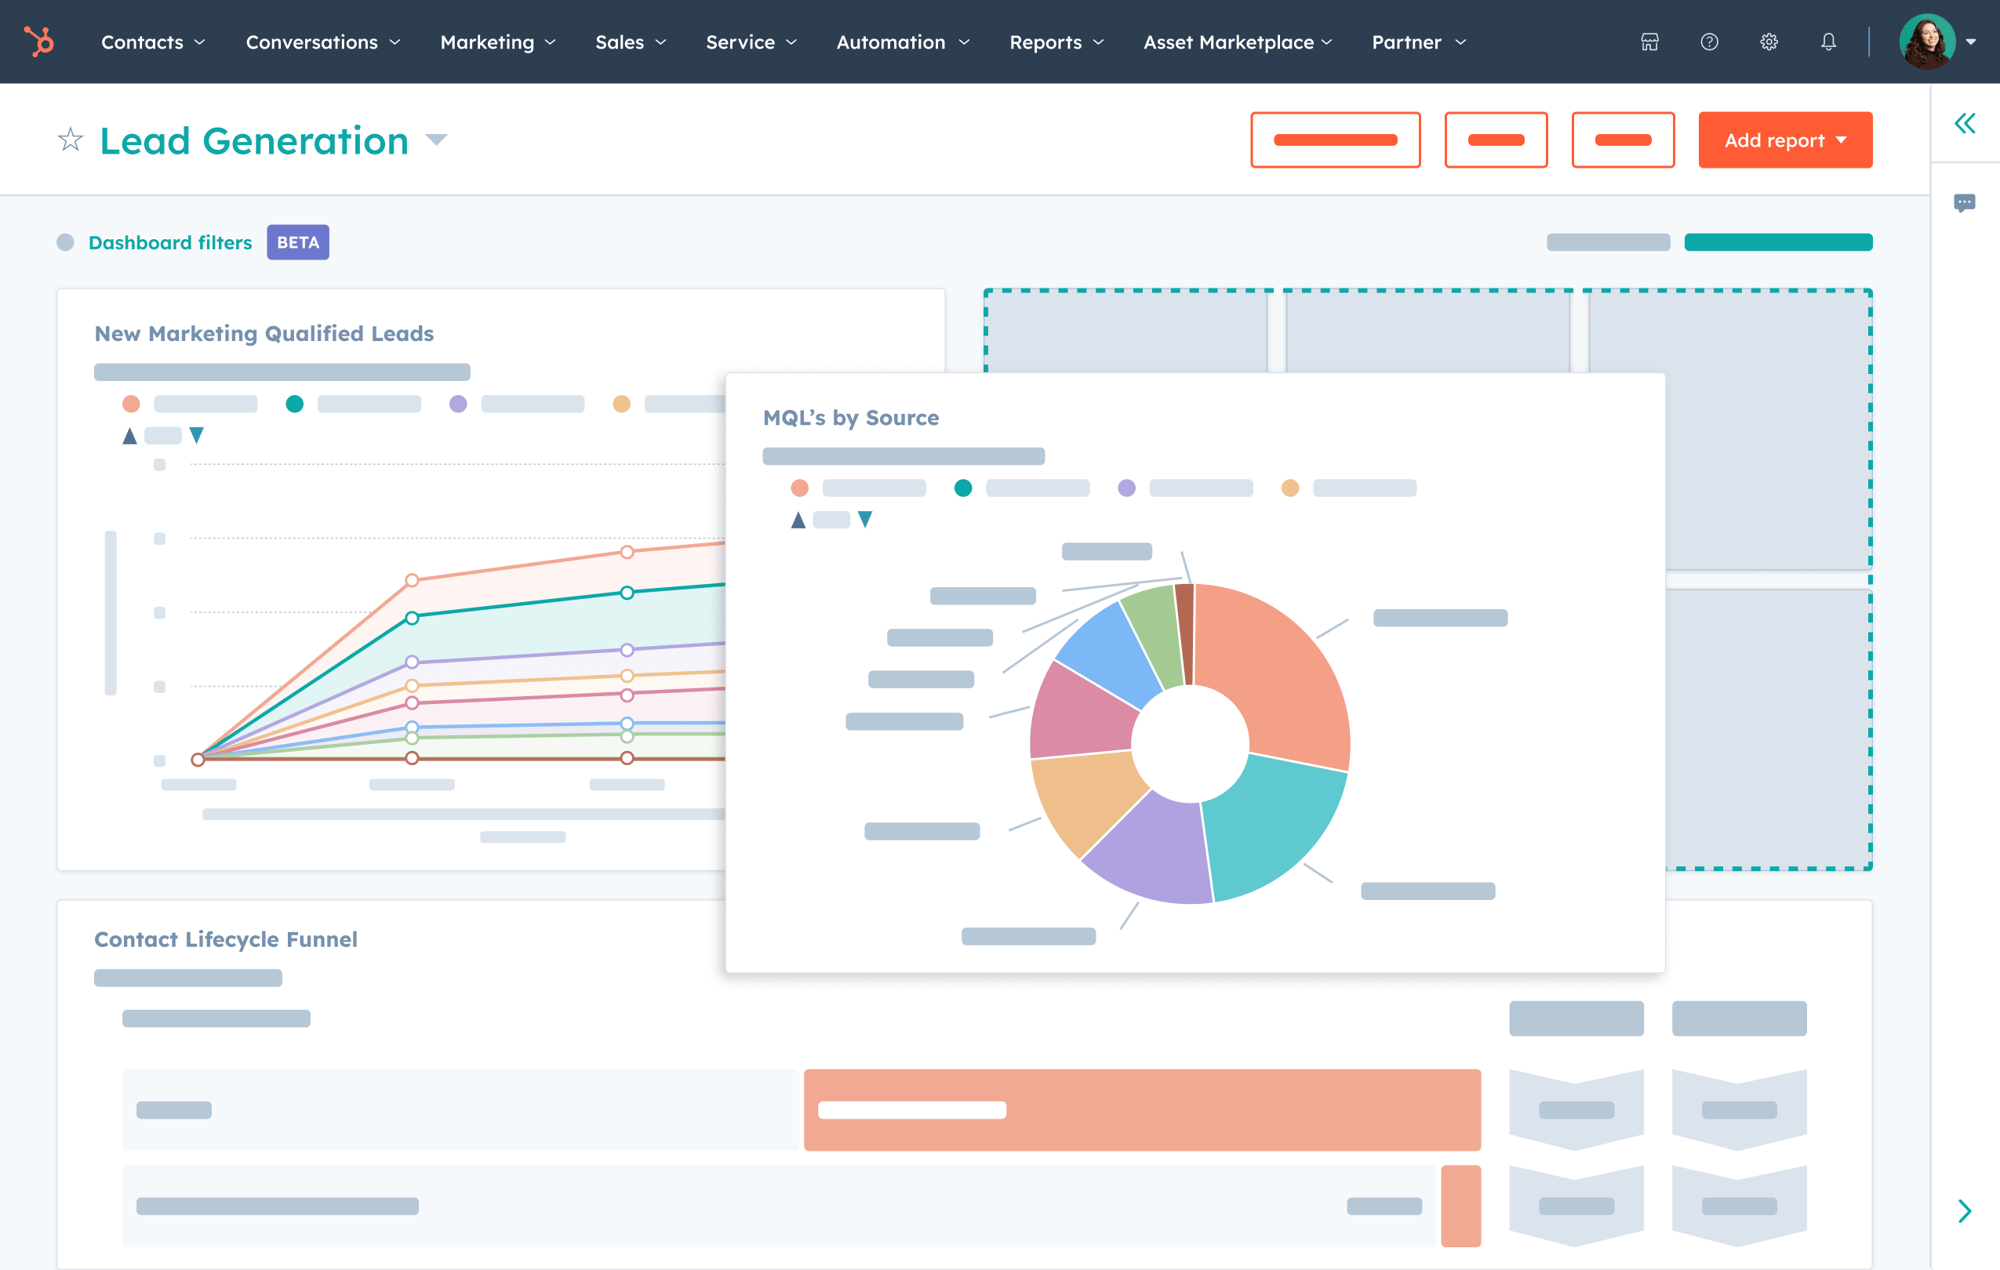Toggle teal legend series in New Marketing Qualified Leads
2000x1270 pixels.
[294, 404]
